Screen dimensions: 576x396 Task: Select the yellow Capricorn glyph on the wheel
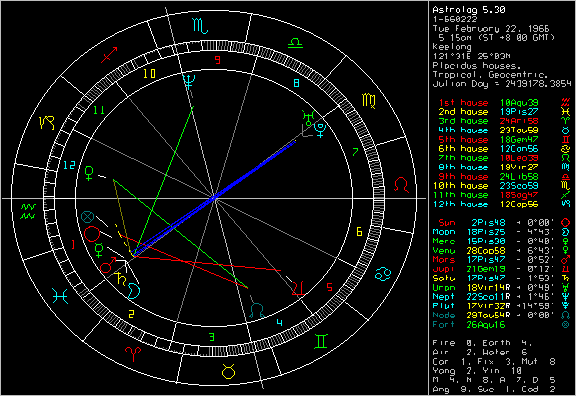[47, 123]
